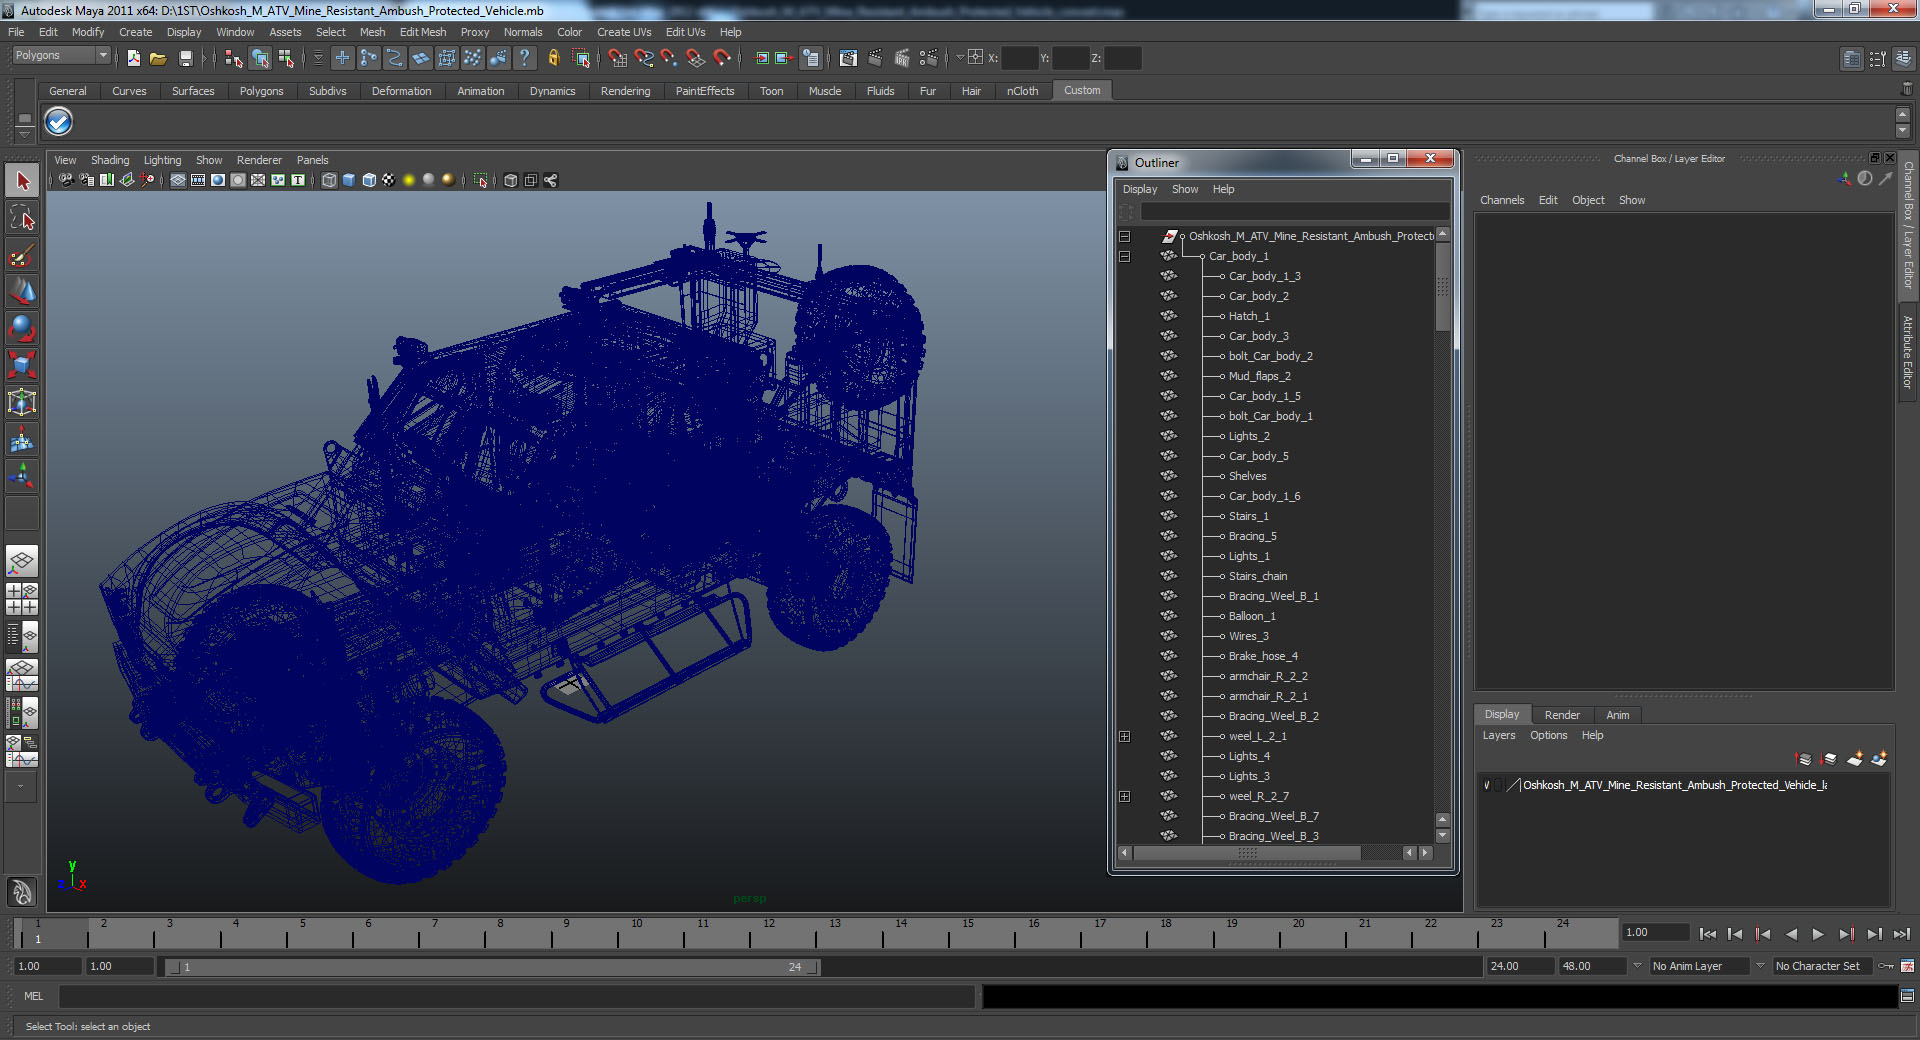Open the Render View clapperboard icon
1920x1040 pixels.
(x=848, y=58)
